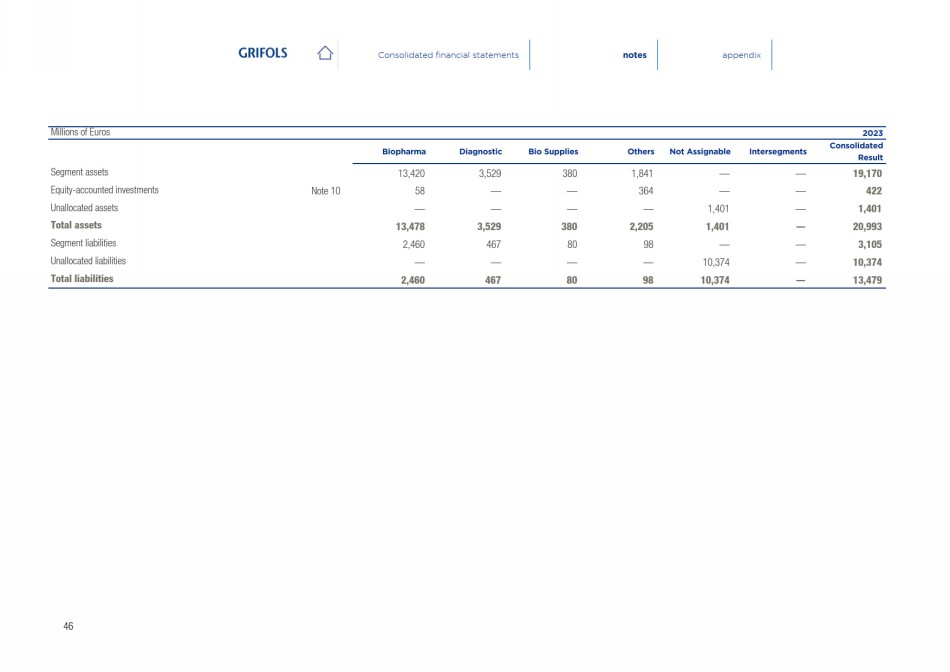Select the Diagnostic column header
The height and width of the screenshot is (672, 950).
[x=480, y=152]
